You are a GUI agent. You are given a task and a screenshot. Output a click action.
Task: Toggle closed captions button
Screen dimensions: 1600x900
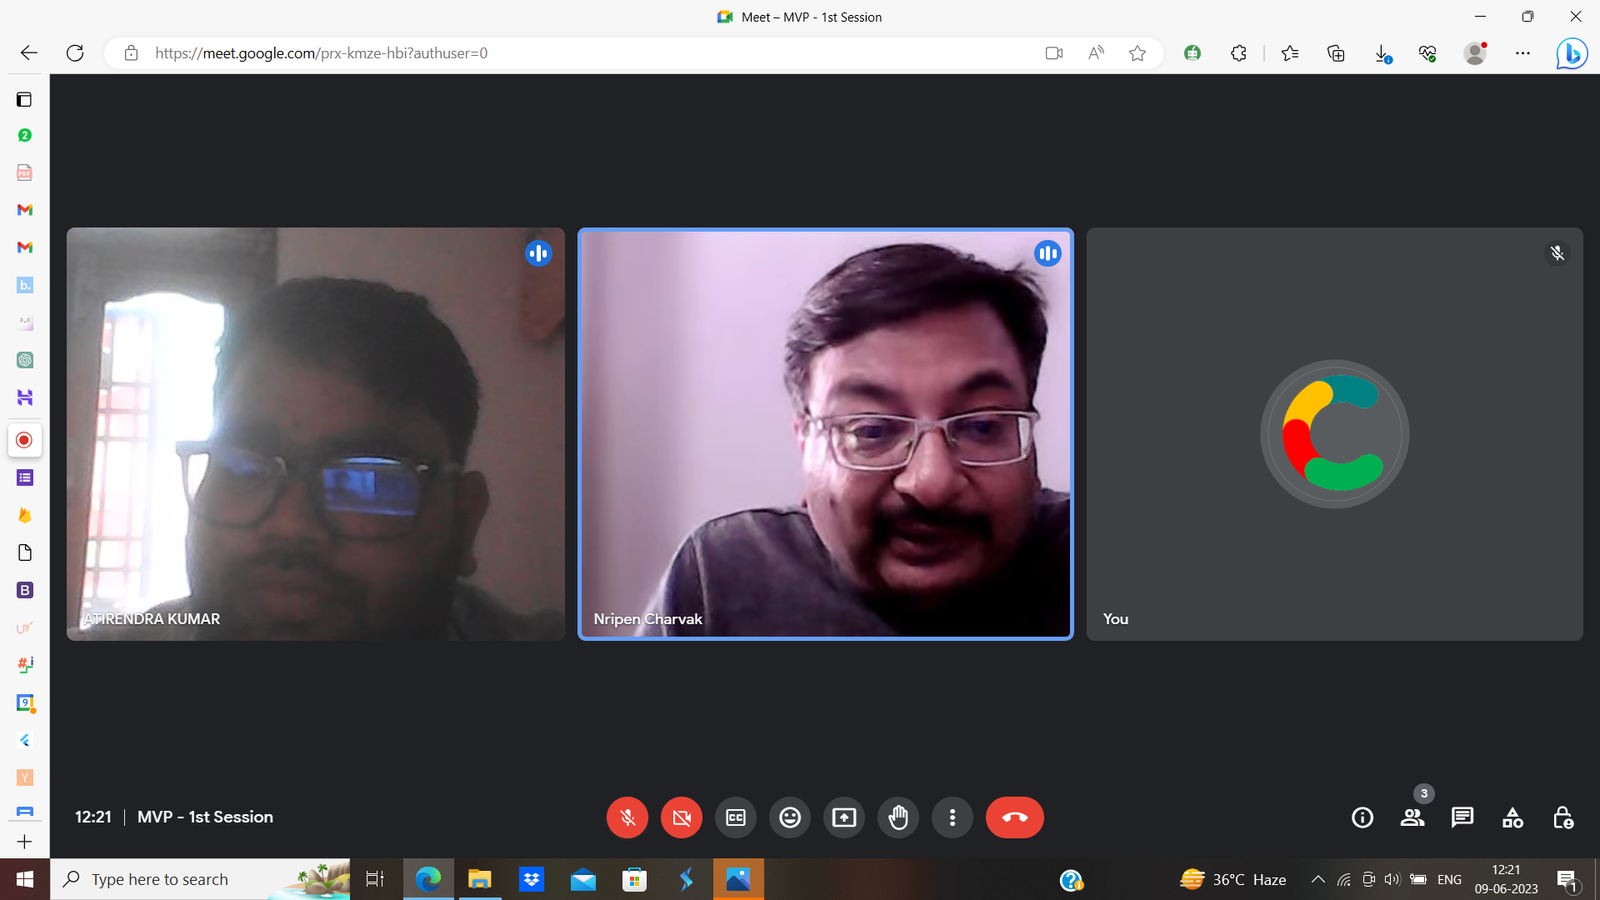[x=736, y=817]
